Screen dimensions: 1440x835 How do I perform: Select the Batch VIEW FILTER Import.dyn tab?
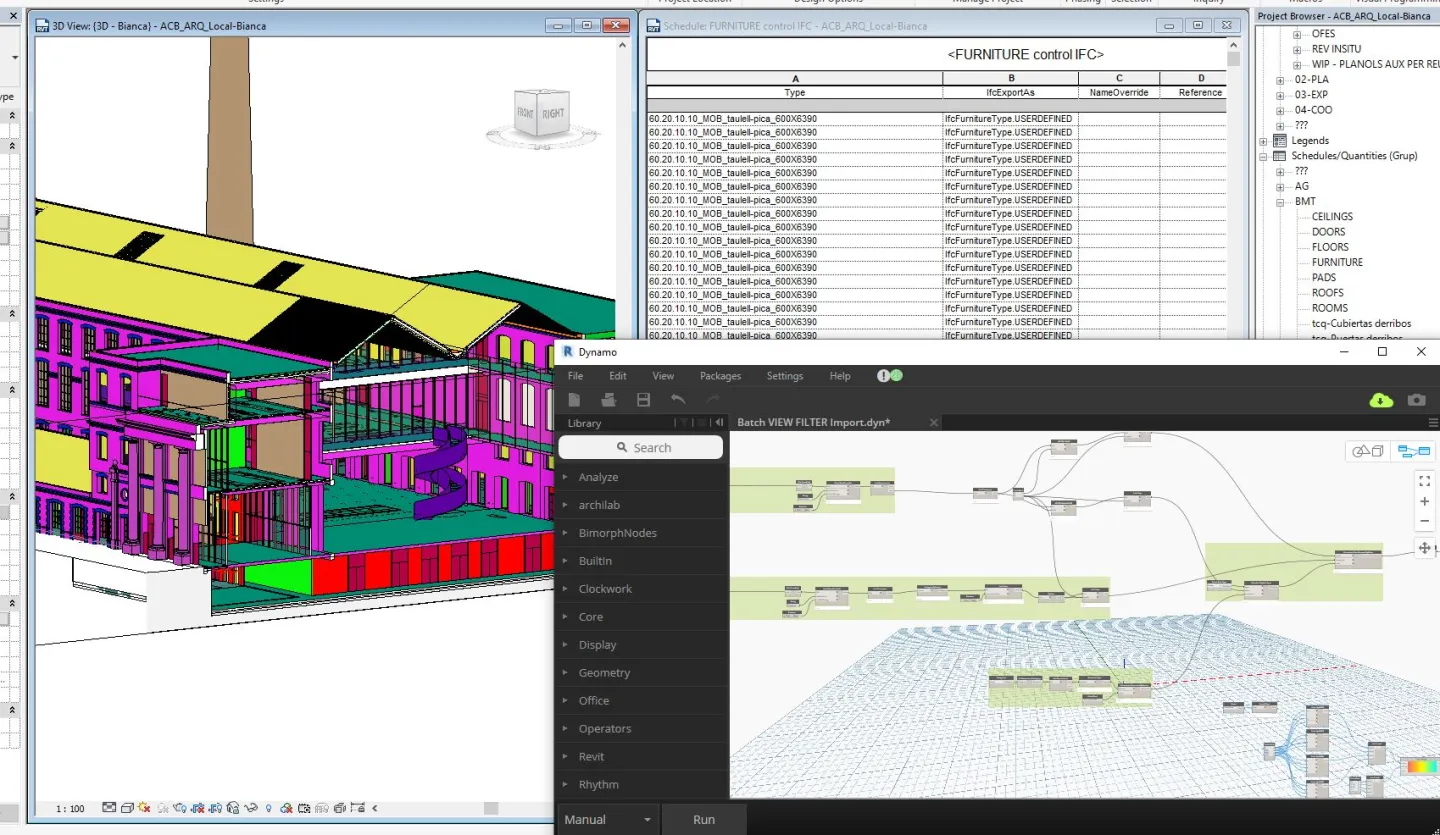point(813,422)
